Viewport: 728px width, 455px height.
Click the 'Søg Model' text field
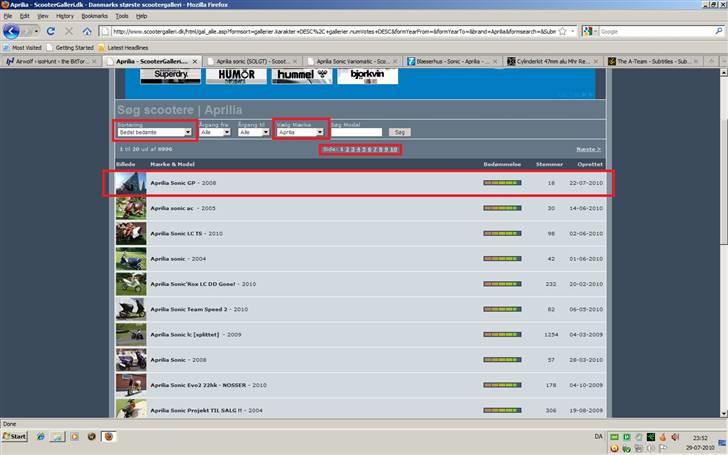[356, 132]
